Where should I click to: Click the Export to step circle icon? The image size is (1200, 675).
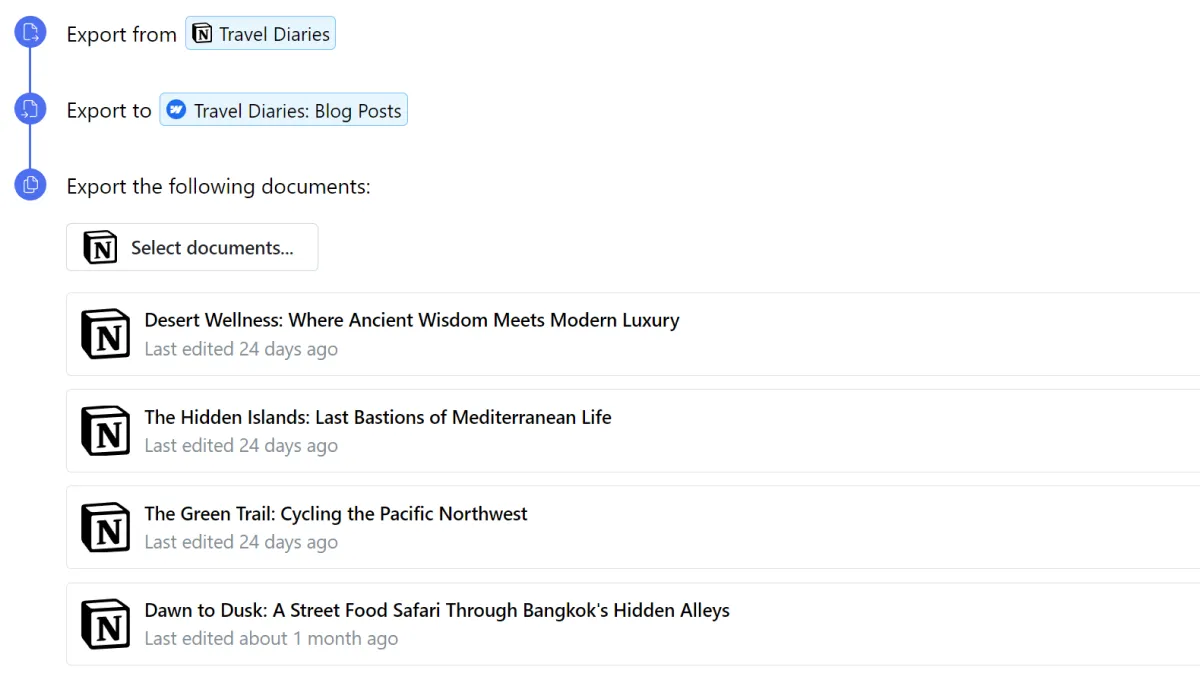[30, 108]
